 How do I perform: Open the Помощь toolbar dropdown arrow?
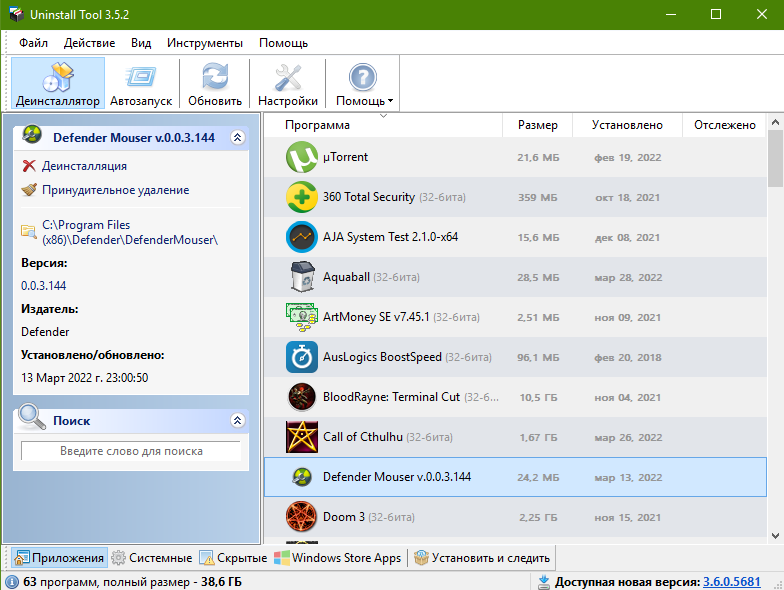click(390, 101)
